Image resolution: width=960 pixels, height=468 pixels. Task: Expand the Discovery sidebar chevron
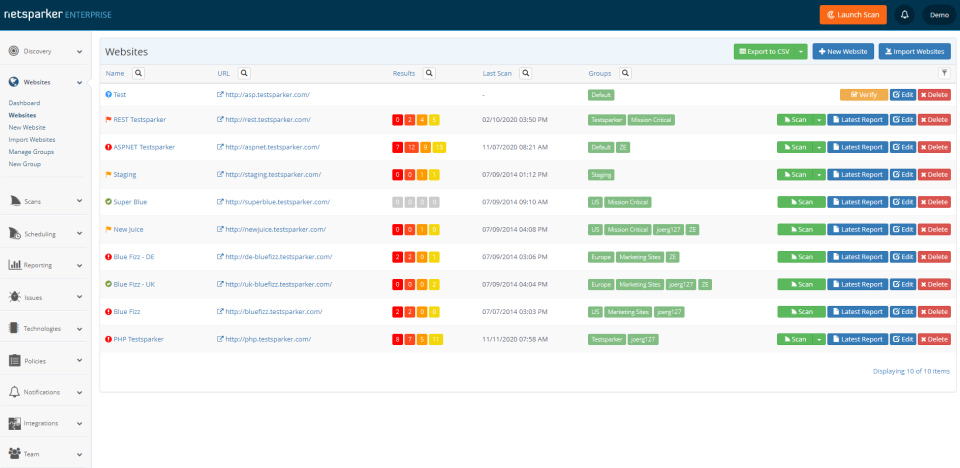(x=80, y=51)
